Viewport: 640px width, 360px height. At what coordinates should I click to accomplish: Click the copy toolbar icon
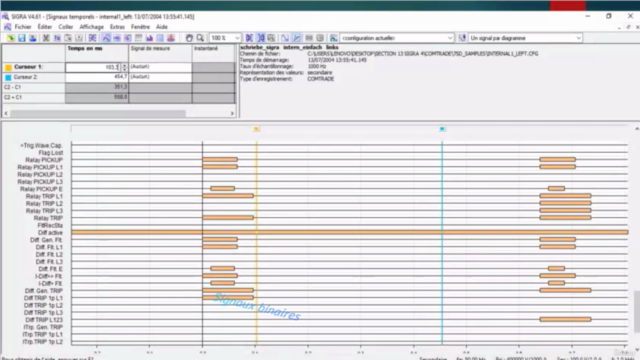coord(57,38)
